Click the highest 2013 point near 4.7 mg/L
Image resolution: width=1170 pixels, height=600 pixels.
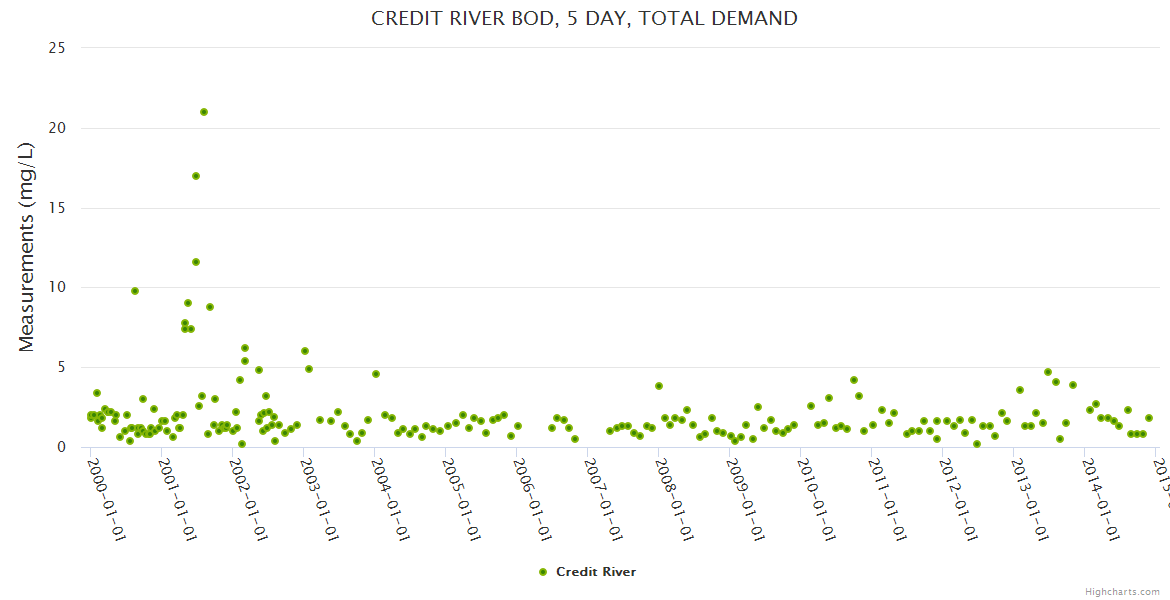coord(1048,372)
